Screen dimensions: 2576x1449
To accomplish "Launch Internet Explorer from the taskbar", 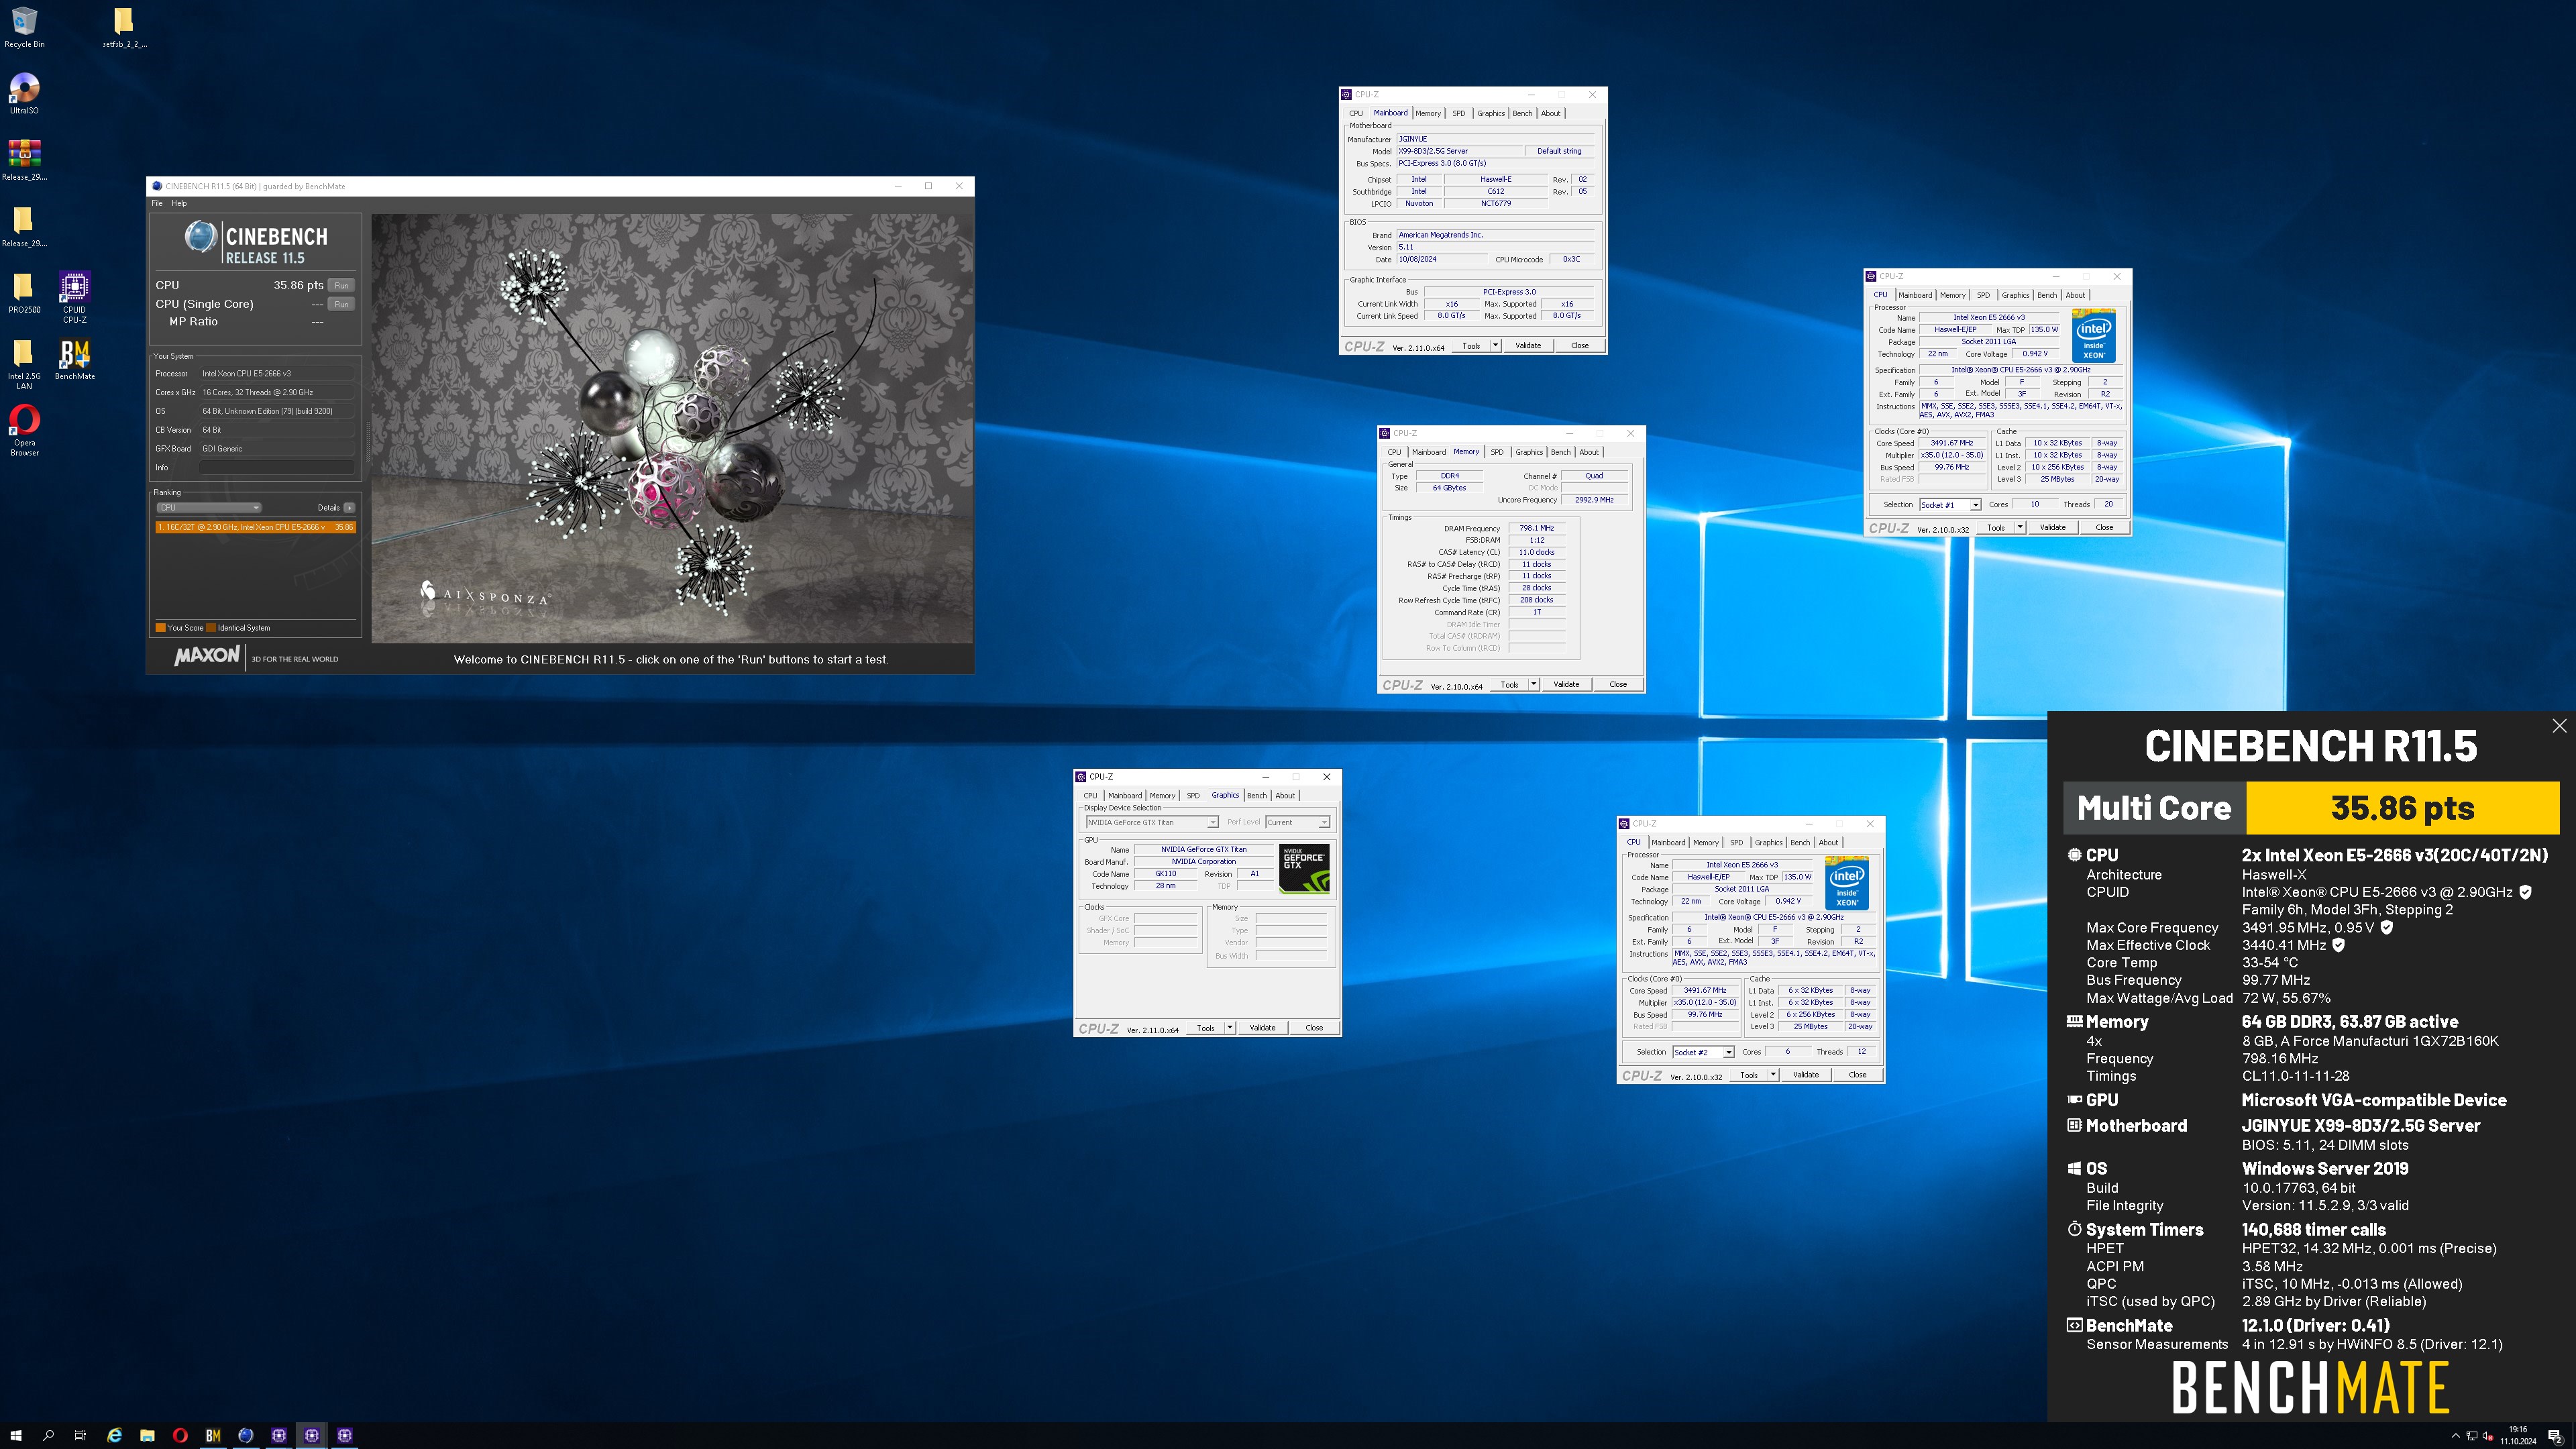I will click(x=115, y=1435).
